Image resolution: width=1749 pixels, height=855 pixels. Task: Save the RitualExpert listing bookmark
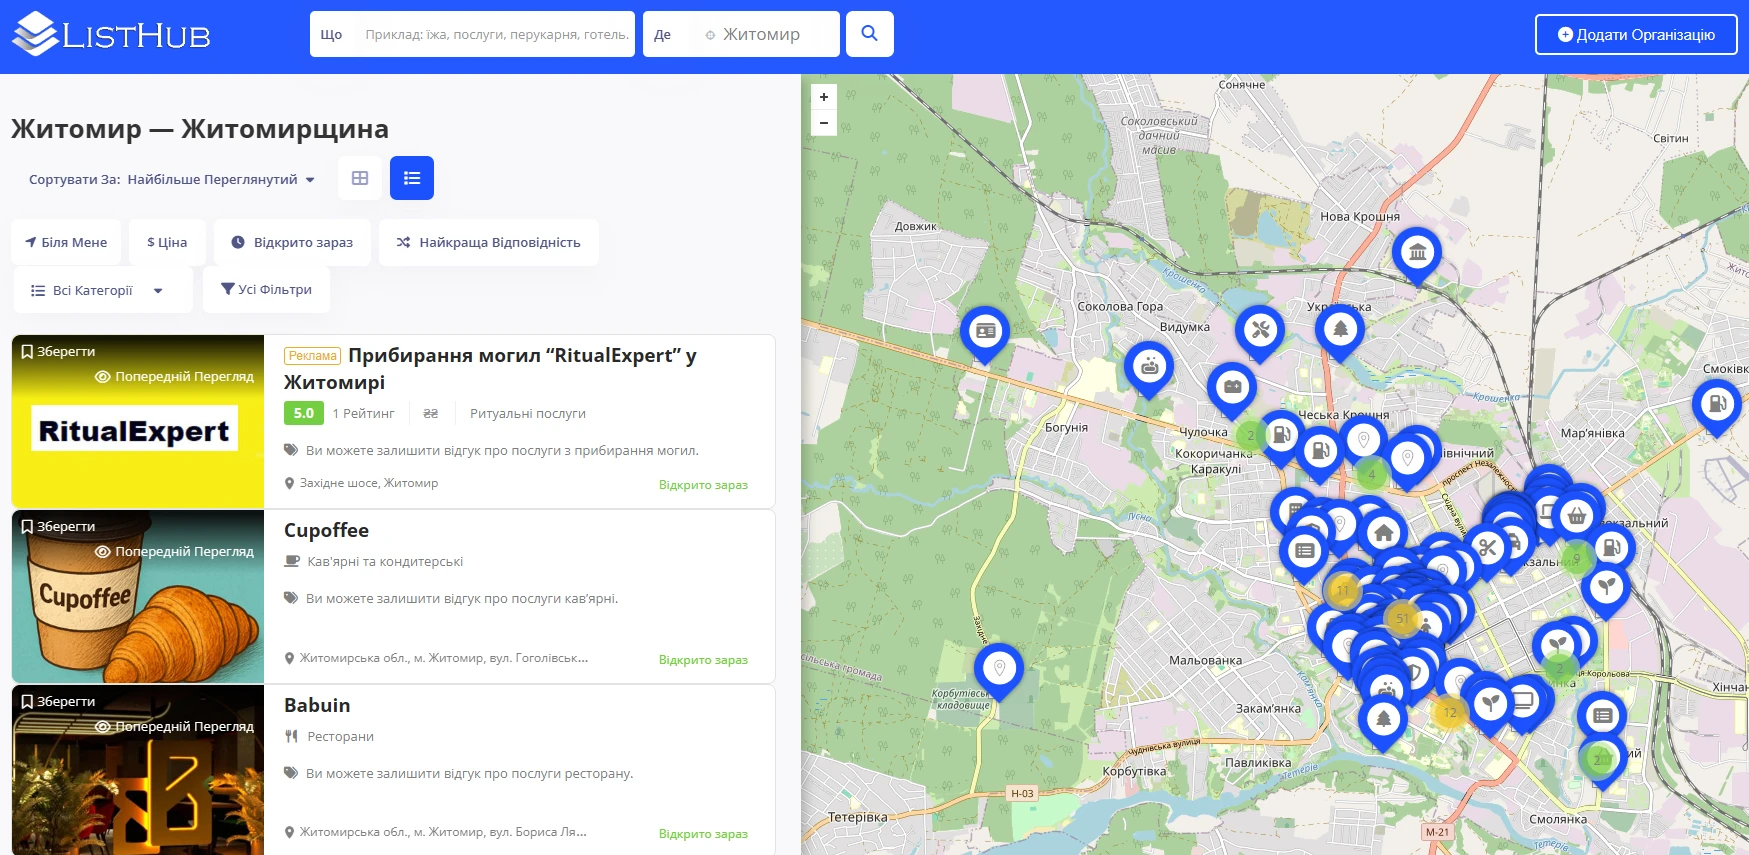pos(58,352)
